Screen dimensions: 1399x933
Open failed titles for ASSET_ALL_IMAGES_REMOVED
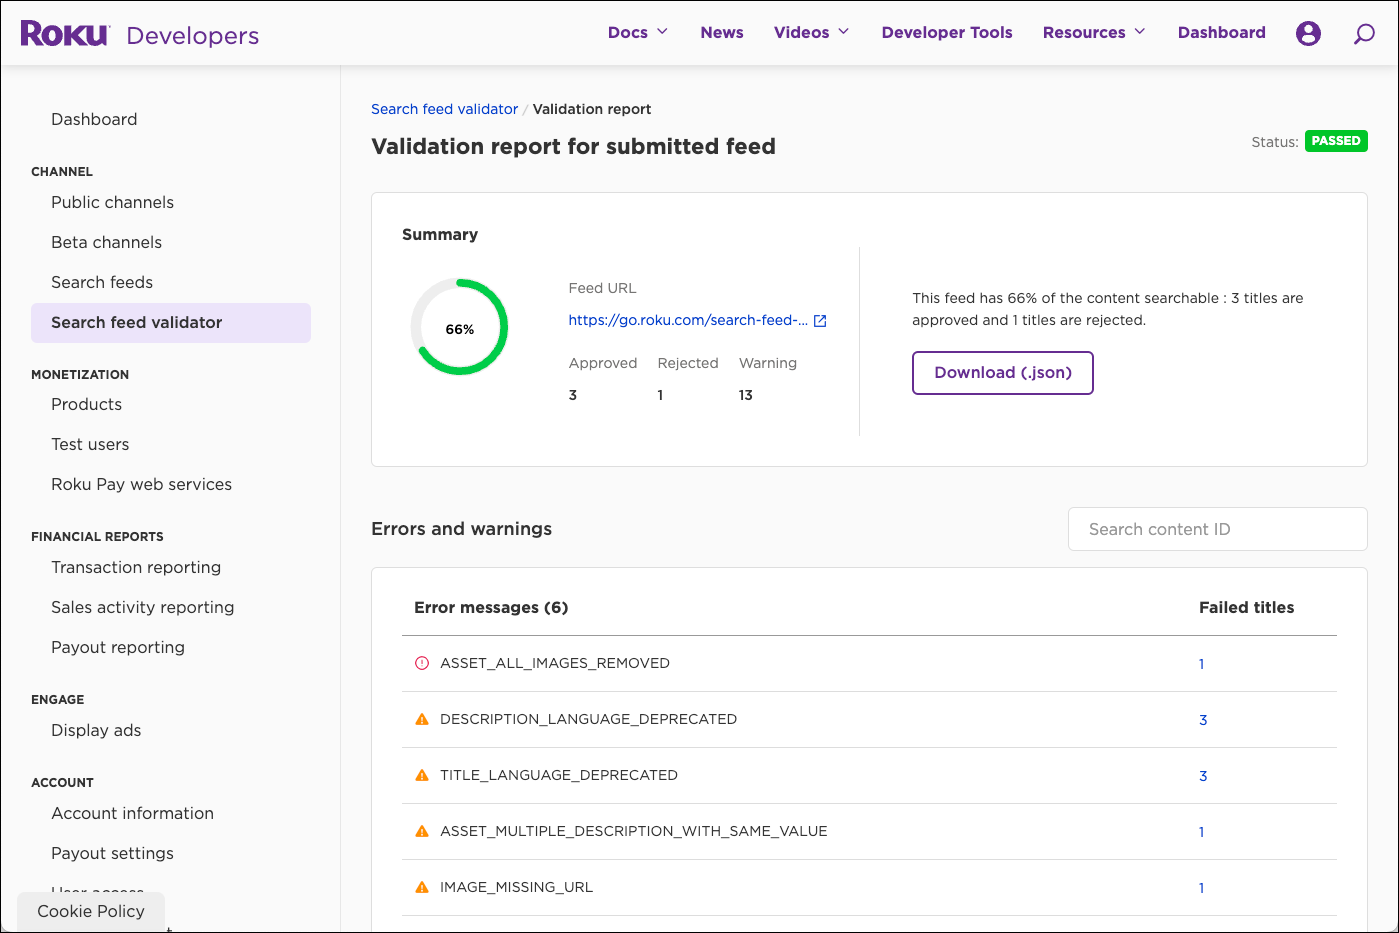point(1201,663)
